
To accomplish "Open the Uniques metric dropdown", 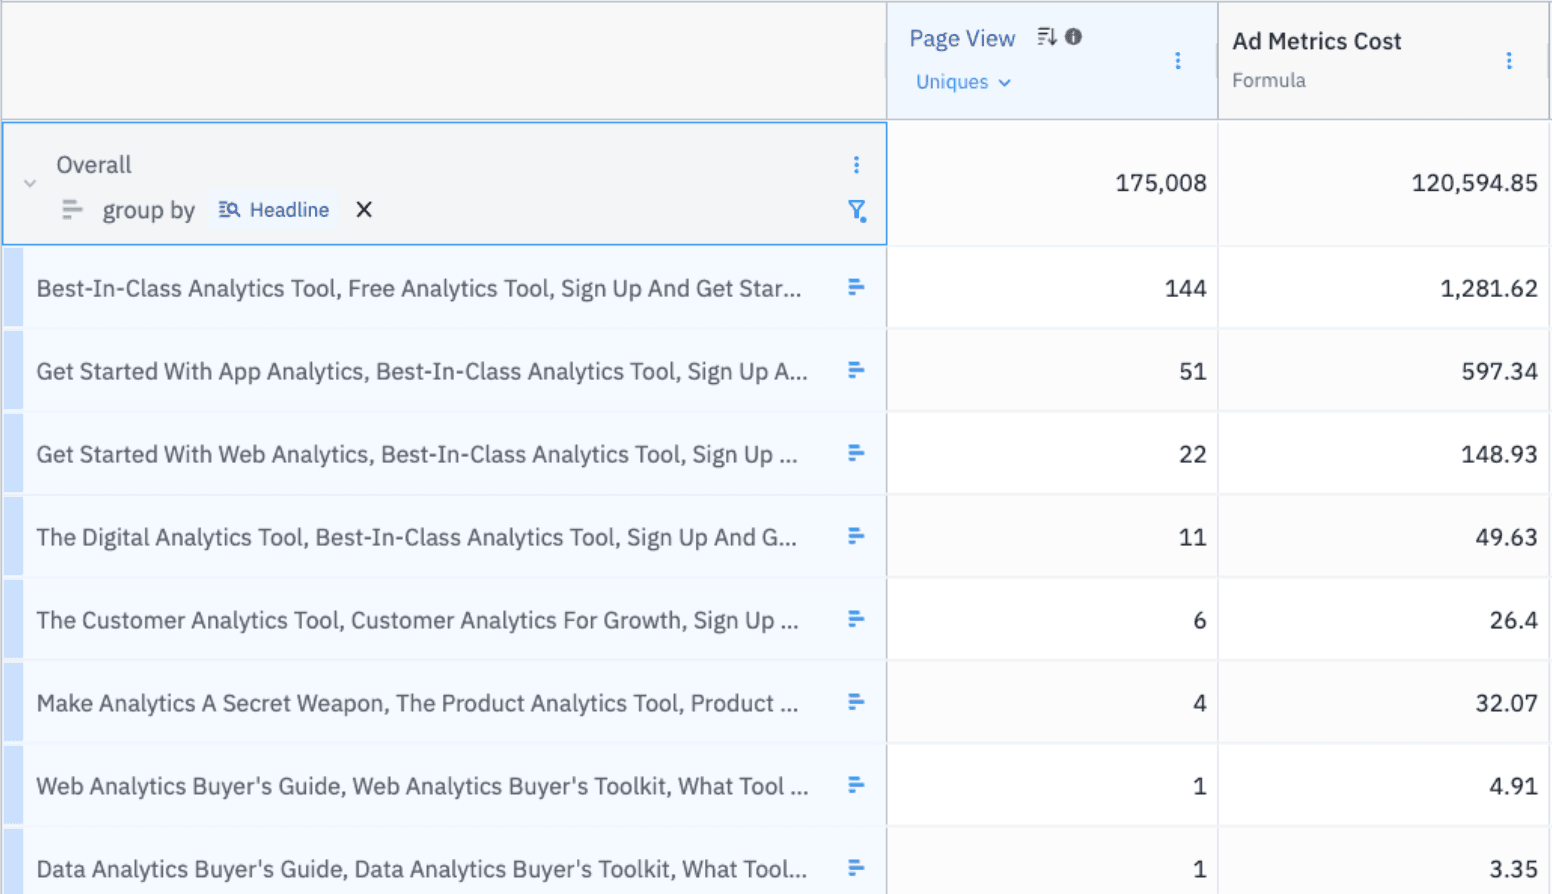I will (962, 82).
